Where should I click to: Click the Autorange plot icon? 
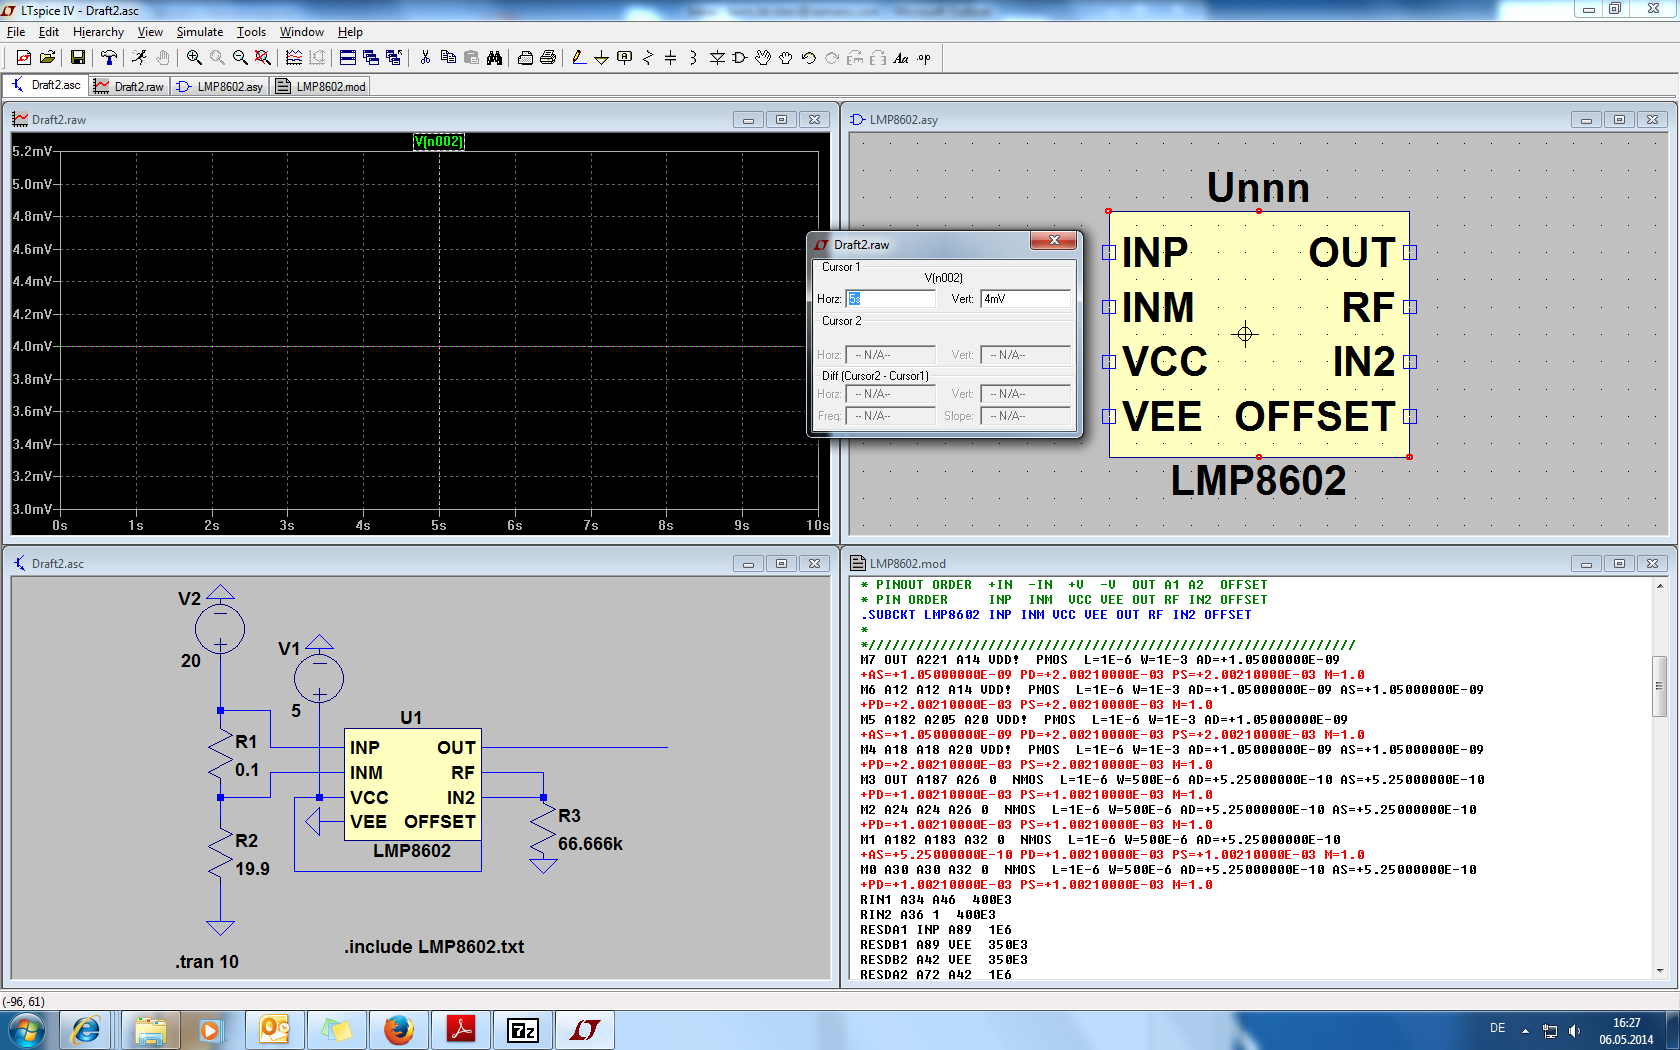point(293,58)
